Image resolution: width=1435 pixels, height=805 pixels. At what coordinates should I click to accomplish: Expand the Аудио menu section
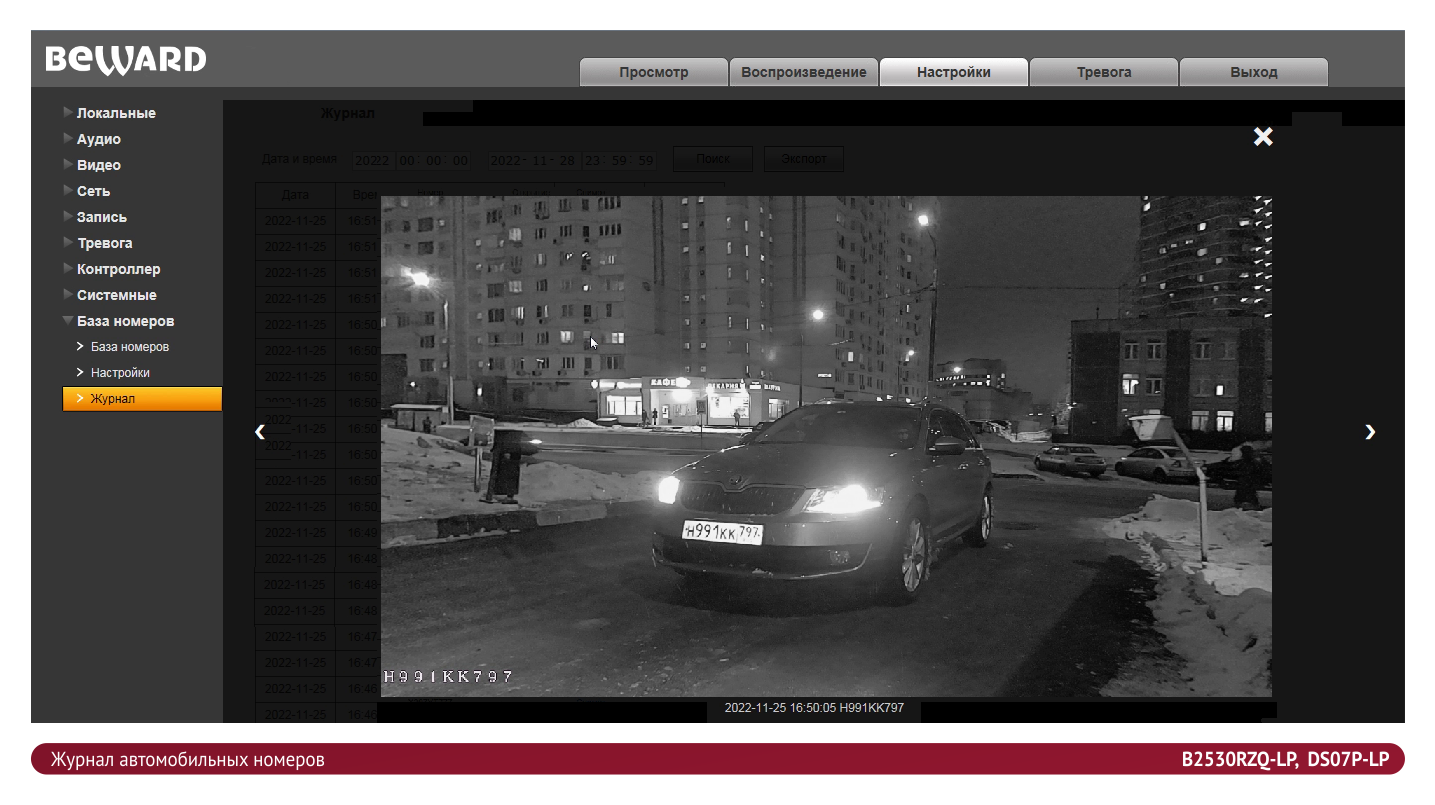coord(98,139)
